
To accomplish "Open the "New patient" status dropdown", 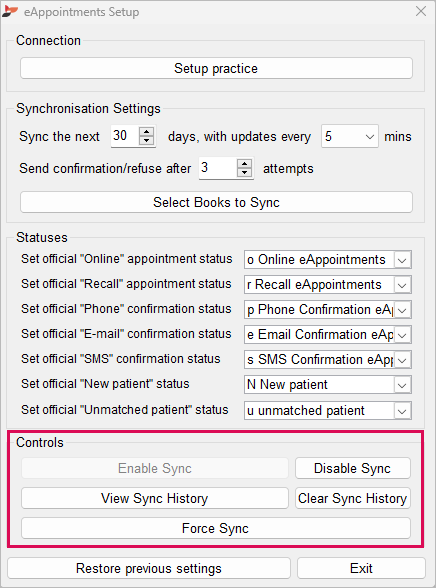I will pos(402,385).
